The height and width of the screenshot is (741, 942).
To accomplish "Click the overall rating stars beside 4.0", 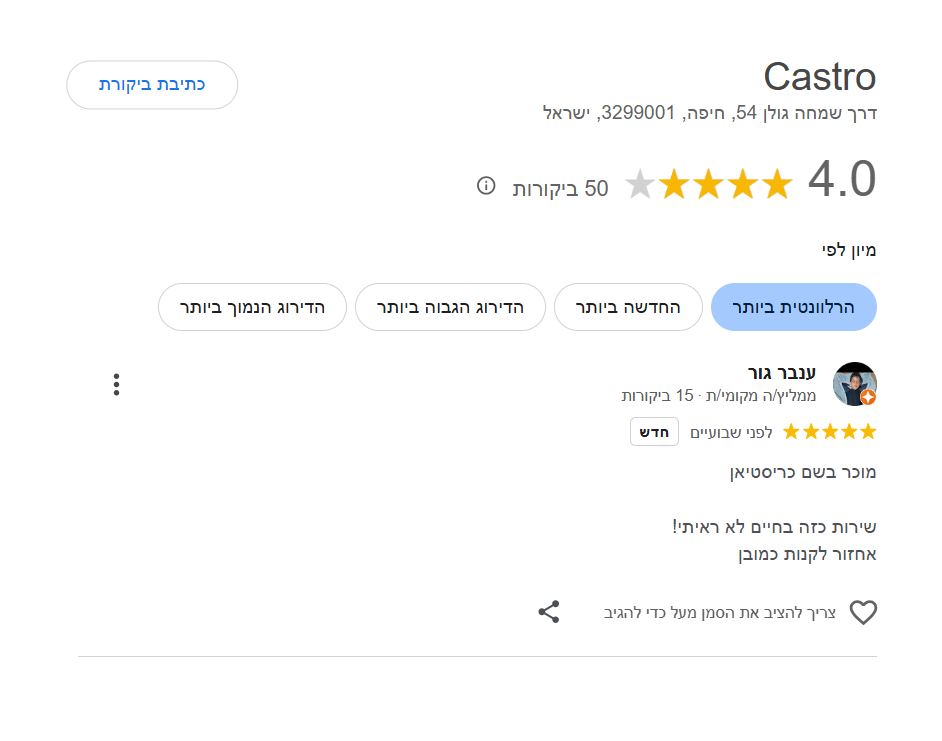I will tap(710, 183).
